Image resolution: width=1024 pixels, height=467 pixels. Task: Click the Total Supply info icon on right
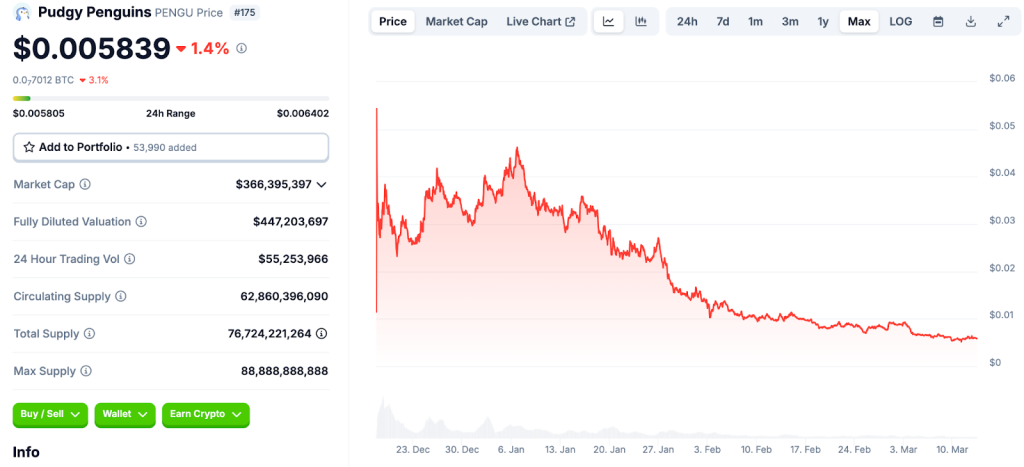coord(321,334)
